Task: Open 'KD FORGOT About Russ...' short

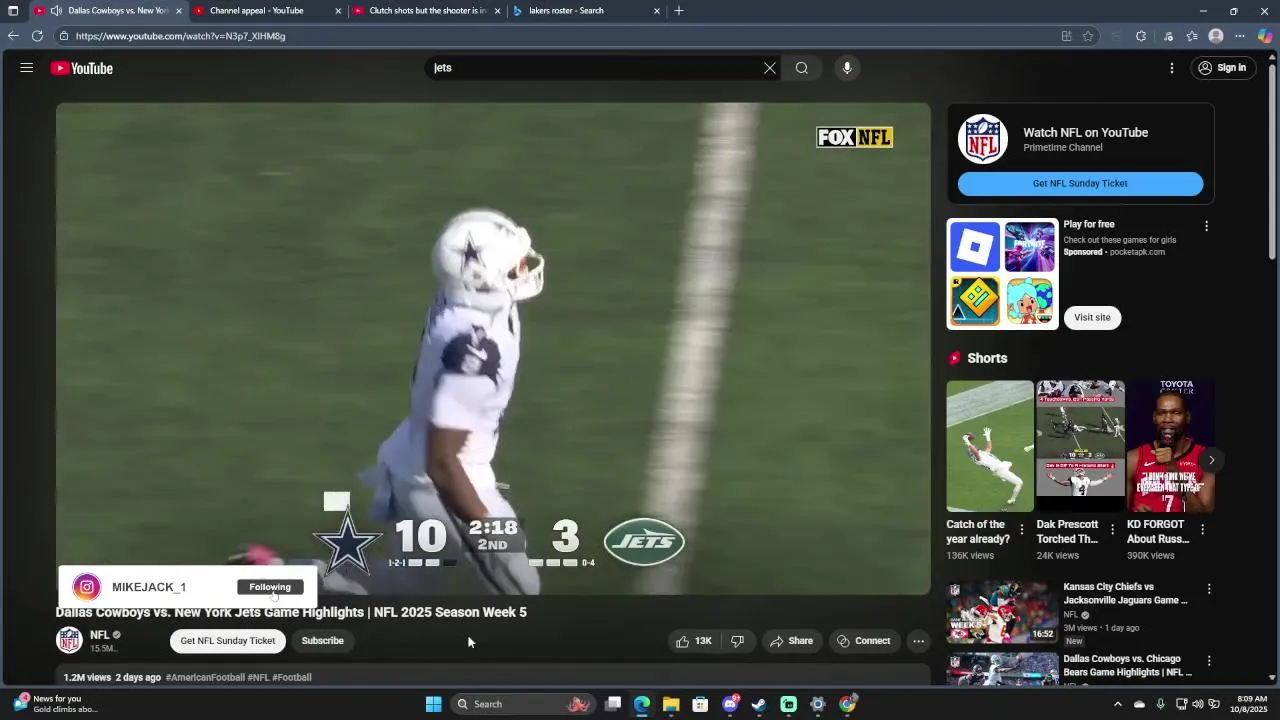Action: (x=1170, y=446)
